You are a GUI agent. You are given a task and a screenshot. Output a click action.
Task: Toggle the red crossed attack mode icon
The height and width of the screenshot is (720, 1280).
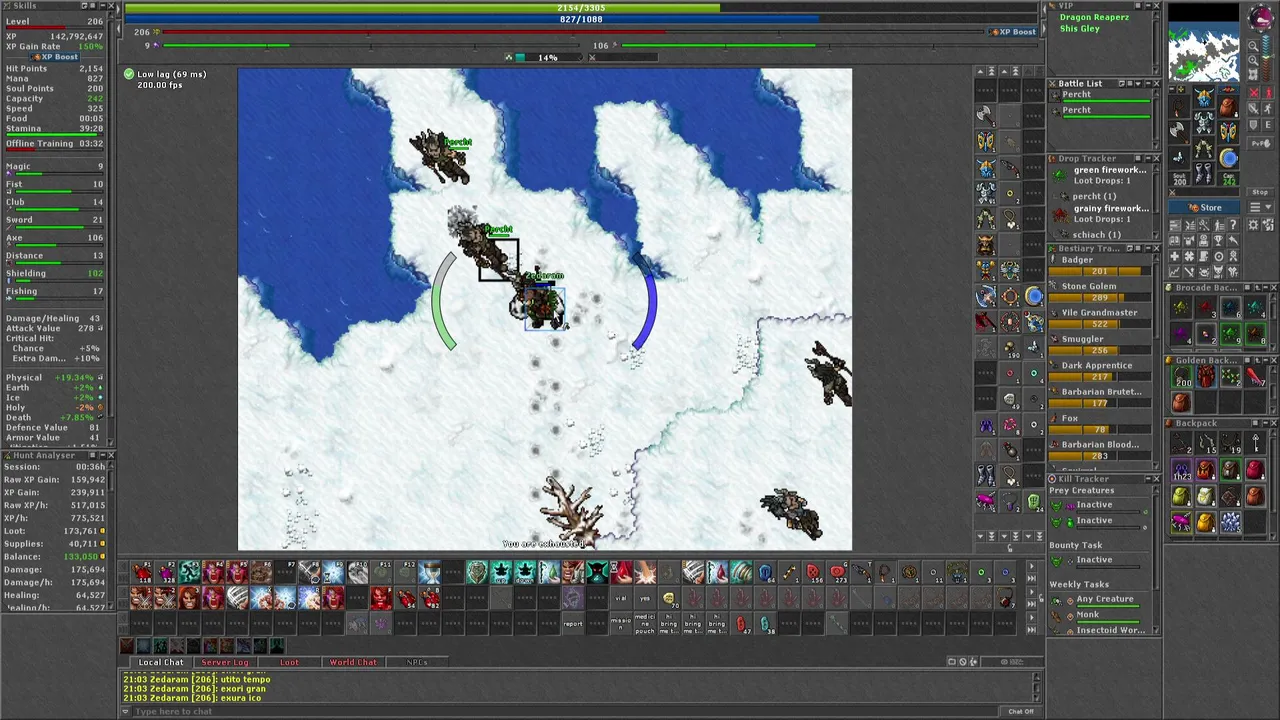coord(1254,94)
